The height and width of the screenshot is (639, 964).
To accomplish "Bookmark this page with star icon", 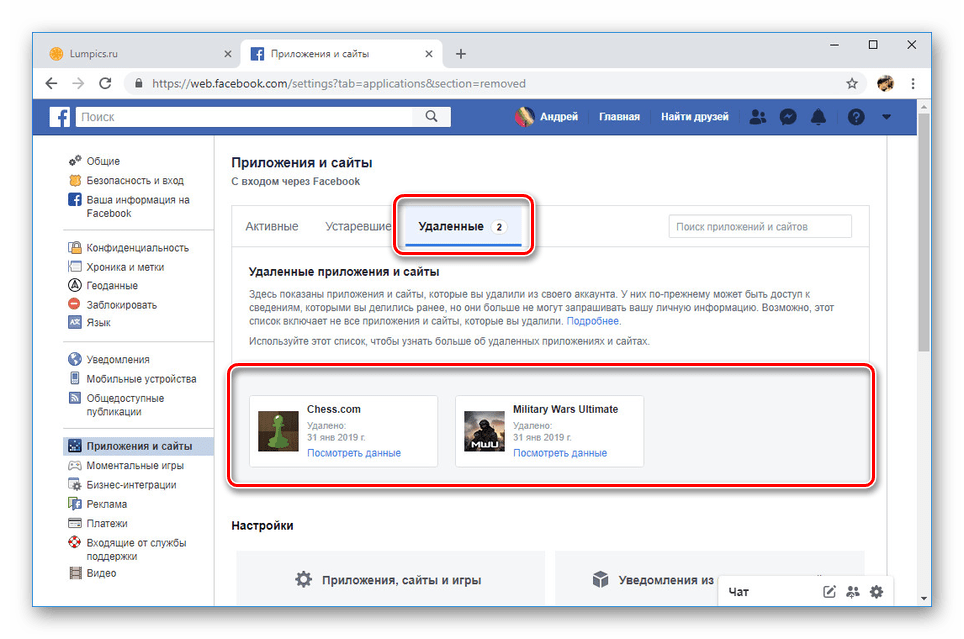I will point(852,84).
